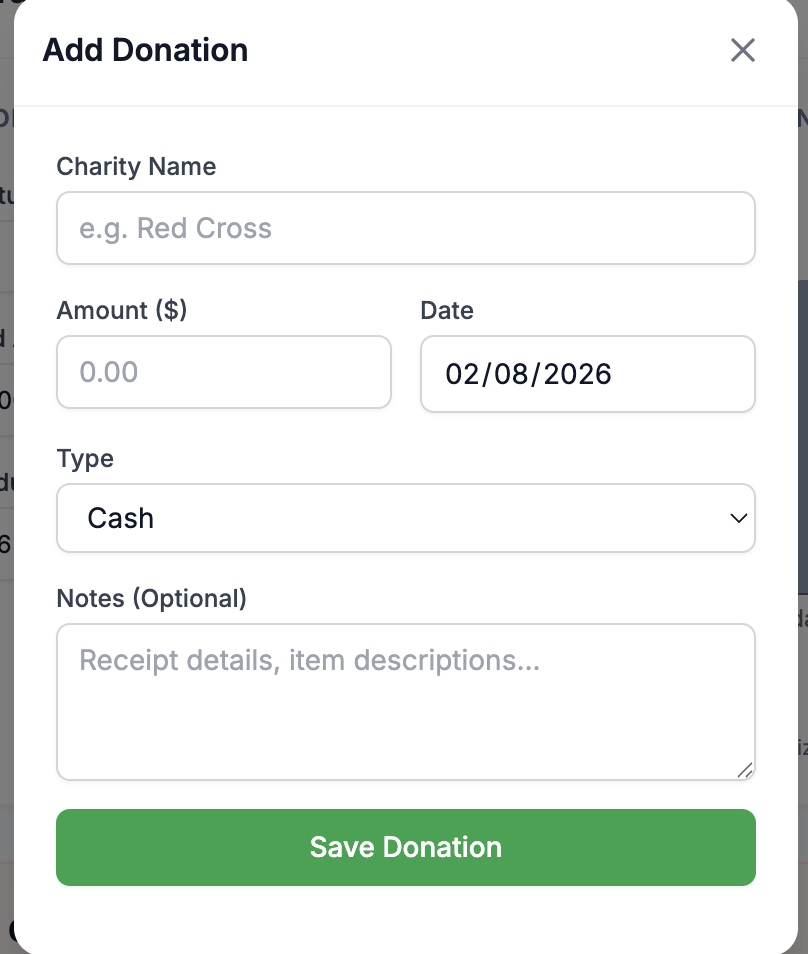Open the Type dropdown showing Cash
808x954 pixels.
tap(406, 518)
